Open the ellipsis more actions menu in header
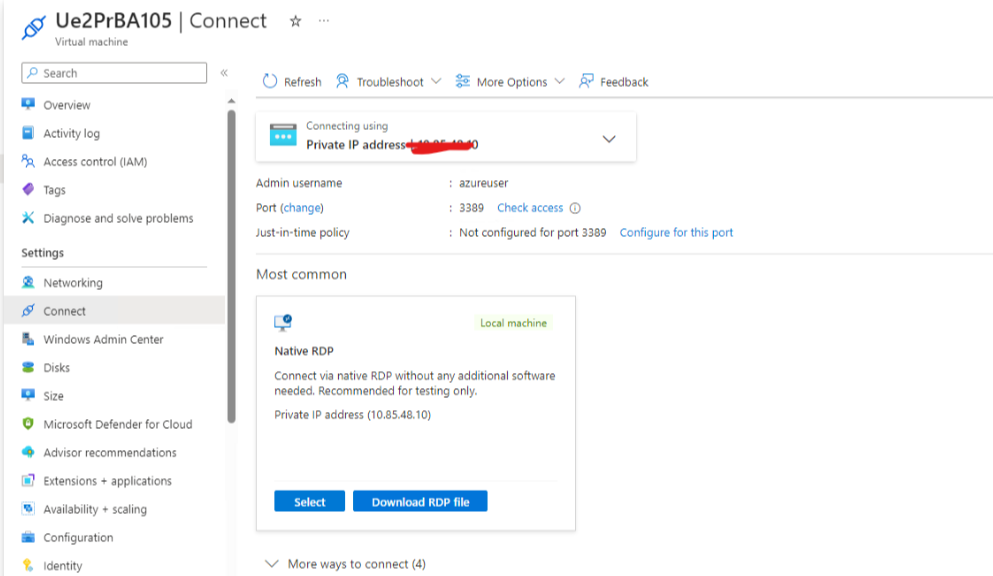 [x=324, y=21]
